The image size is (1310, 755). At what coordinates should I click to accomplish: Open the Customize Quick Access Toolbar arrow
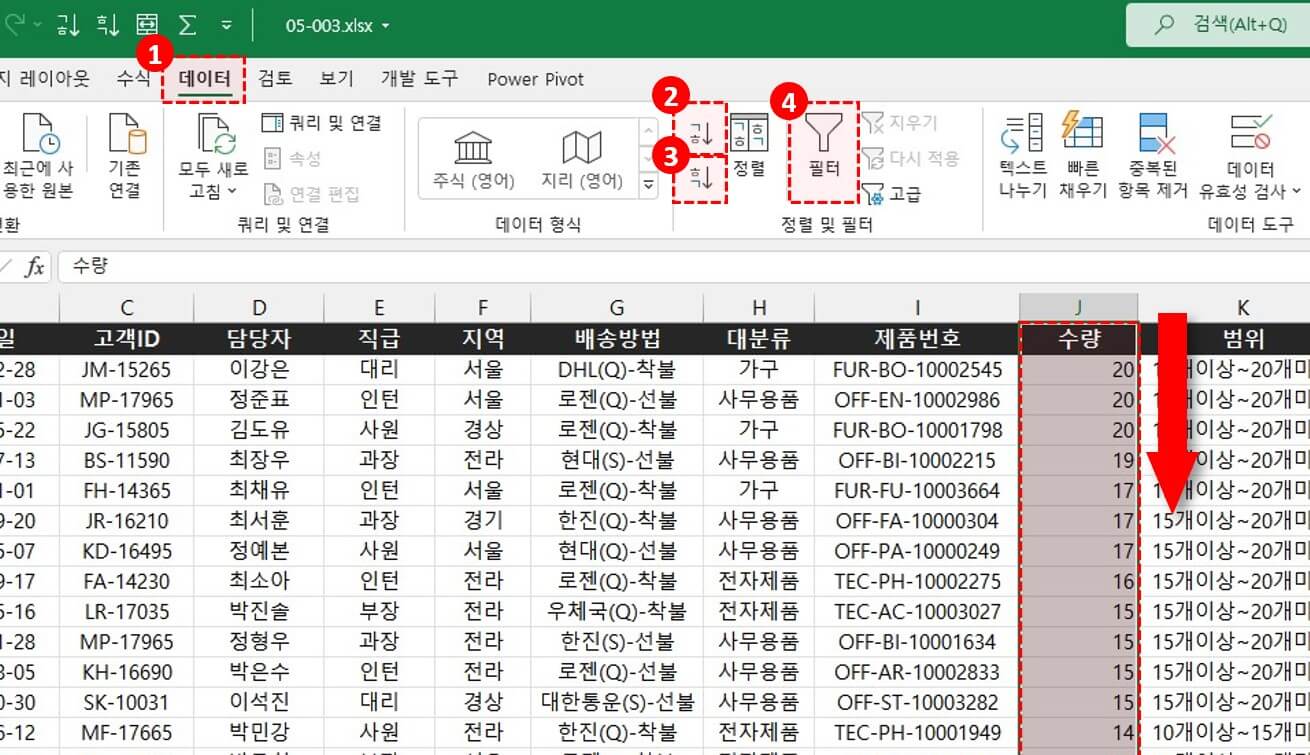[x=226, y=24]
